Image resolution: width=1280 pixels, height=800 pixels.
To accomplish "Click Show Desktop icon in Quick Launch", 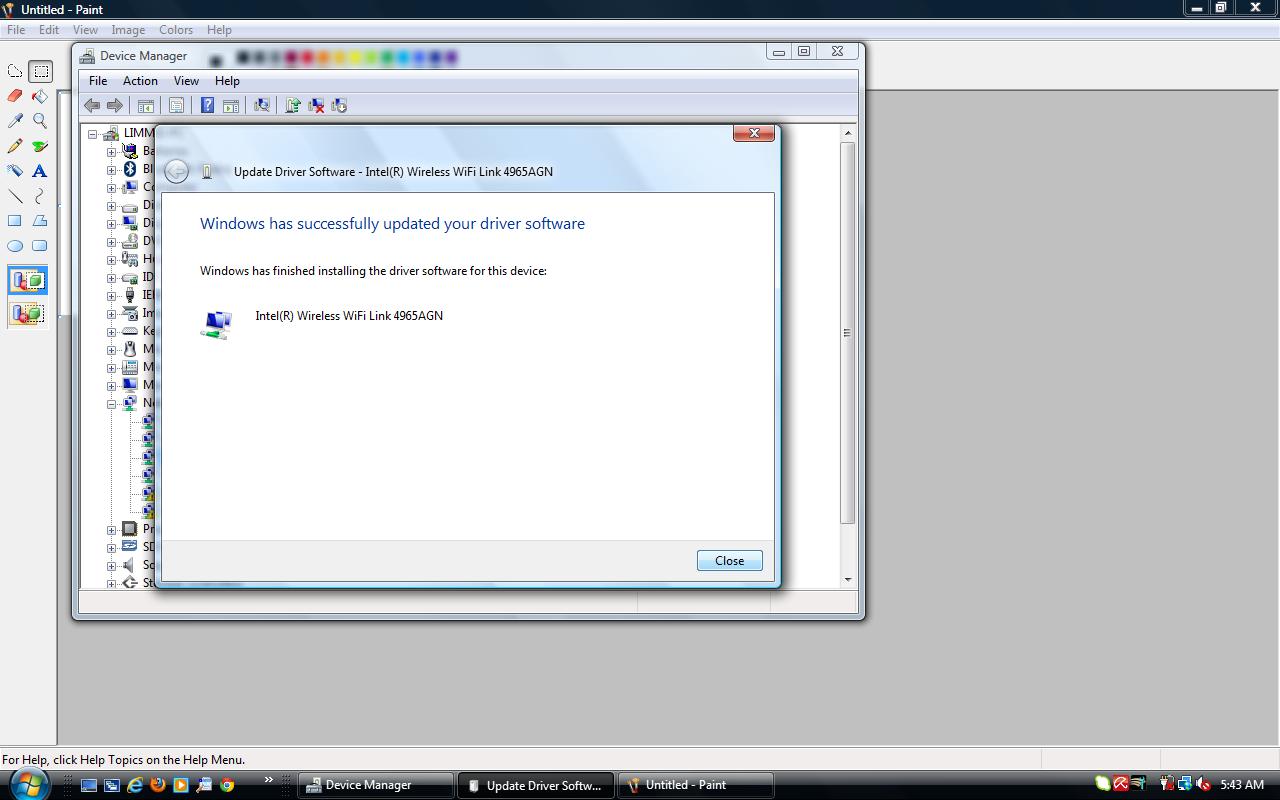I will point(88,785).
